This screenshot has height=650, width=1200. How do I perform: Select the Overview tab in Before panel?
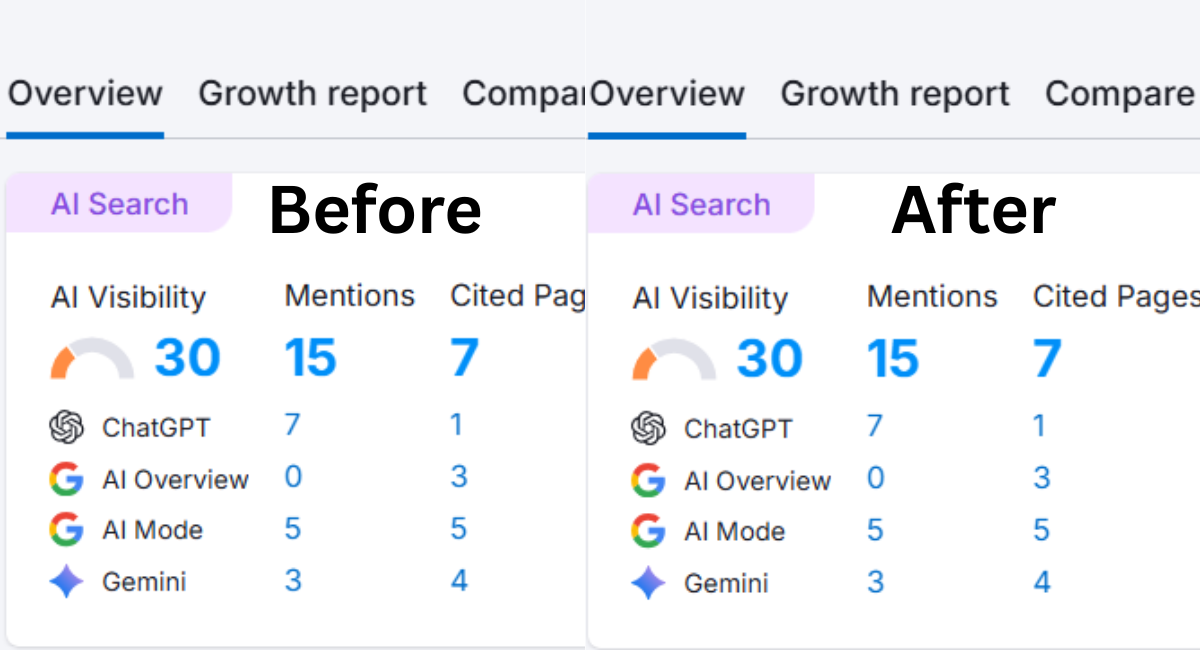point(85,93)
